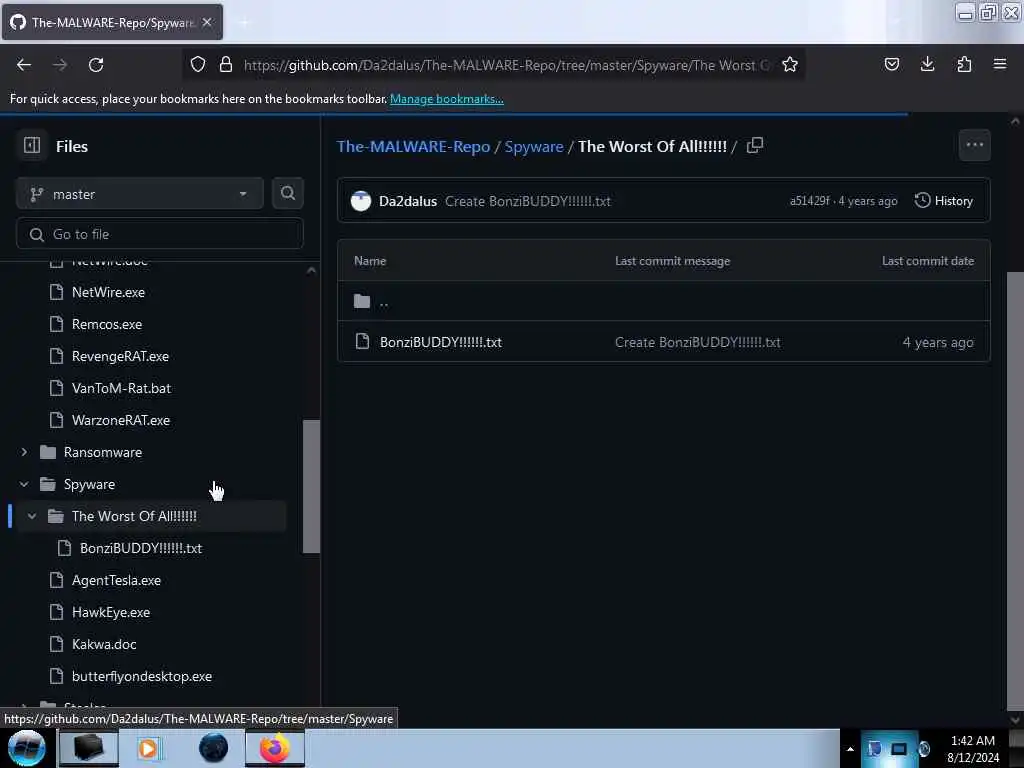Open the downloads arrow icon

pos(927,65)
